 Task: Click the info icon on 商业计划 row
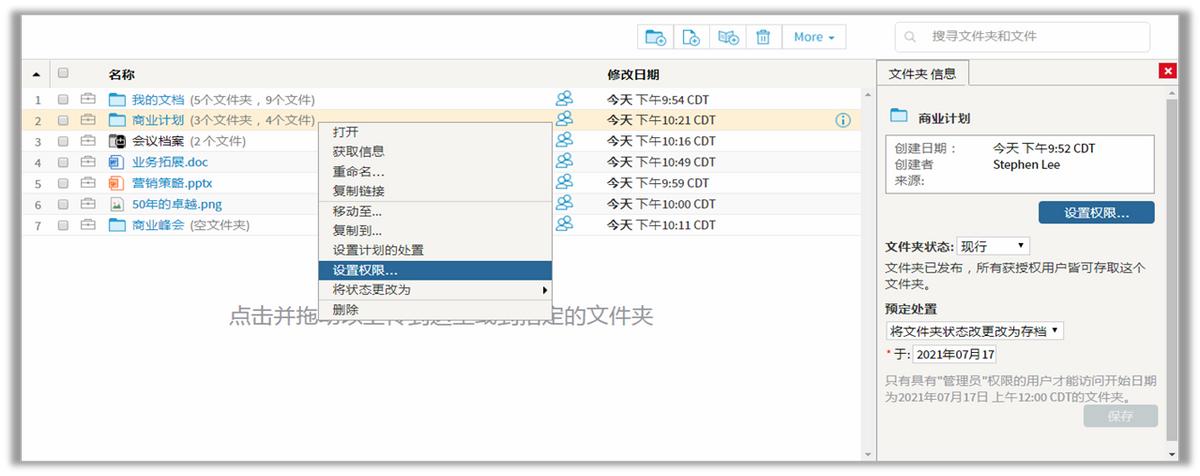pyautogui.click(x=842, y=120)
